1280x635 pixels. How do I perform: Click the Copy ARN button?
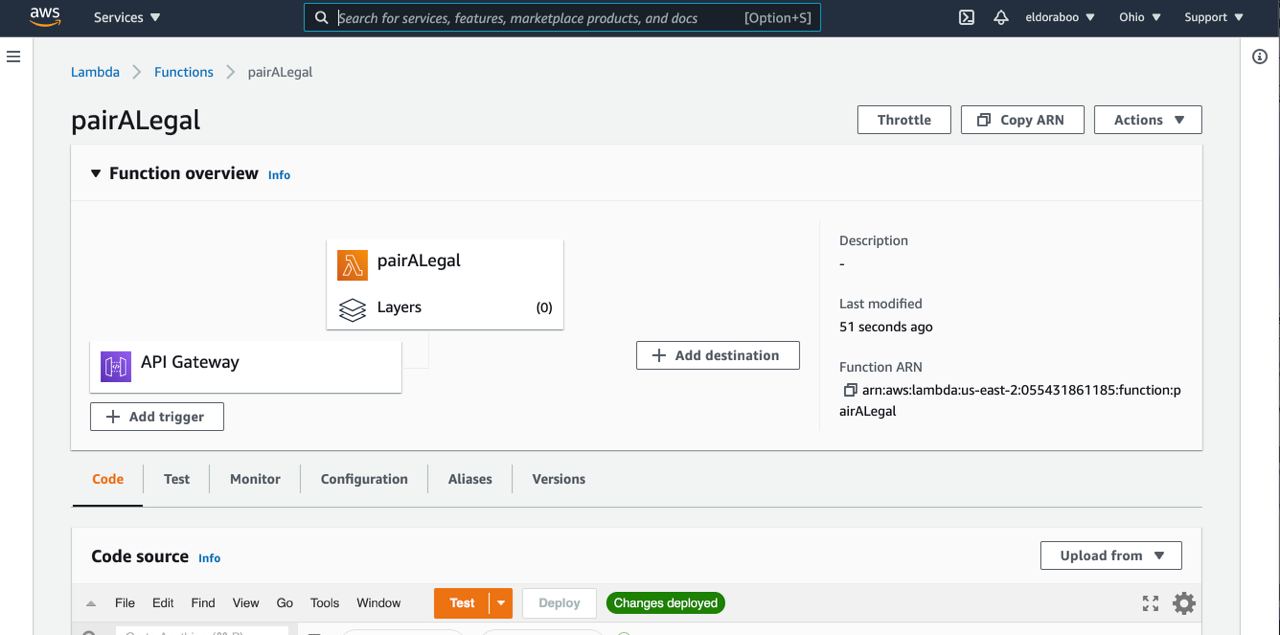(1022, 120)
